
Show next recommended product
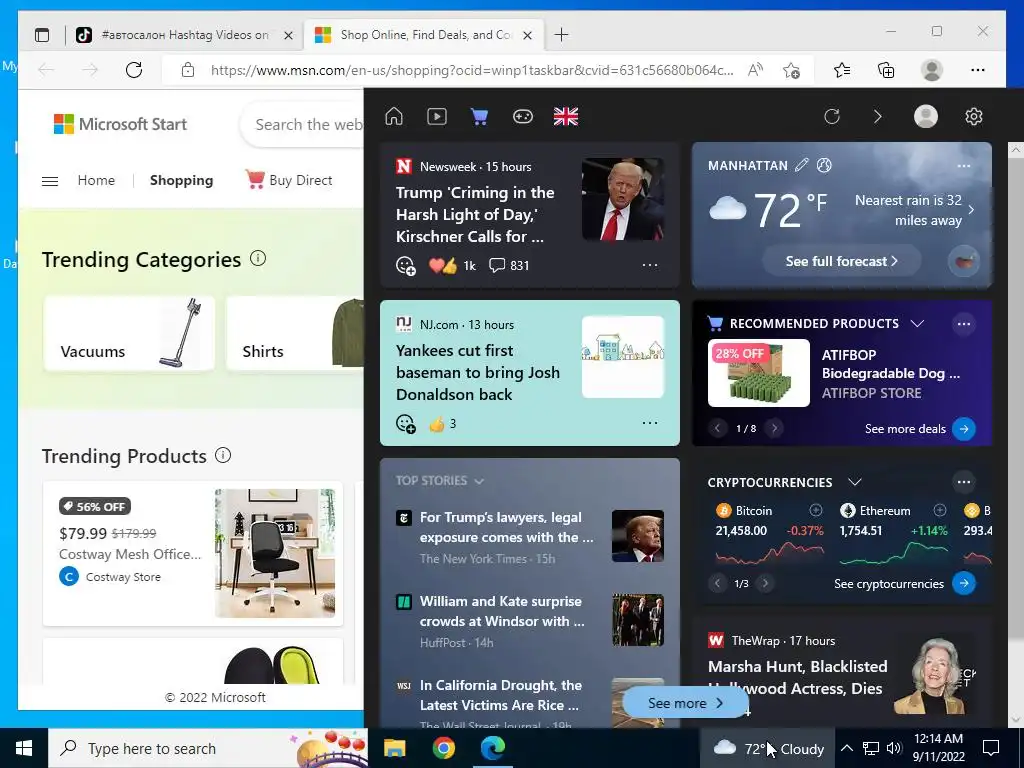pyautogui.click(x=775, y=428)
